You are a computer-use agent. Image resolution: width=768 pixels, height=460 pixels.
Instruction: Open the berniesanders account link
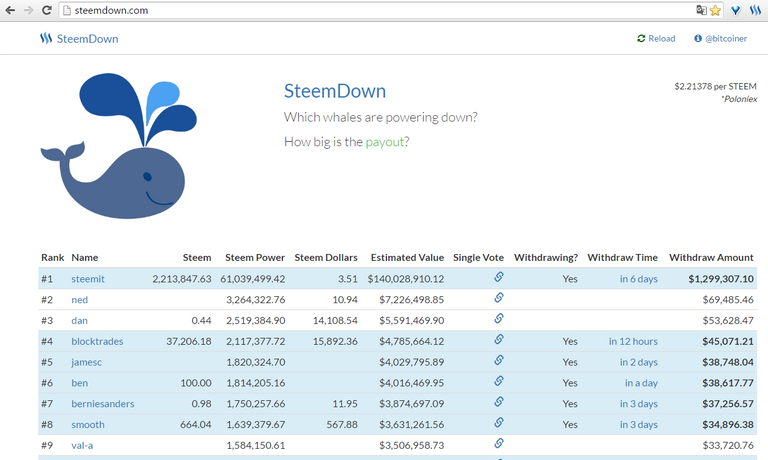(102, 404)
